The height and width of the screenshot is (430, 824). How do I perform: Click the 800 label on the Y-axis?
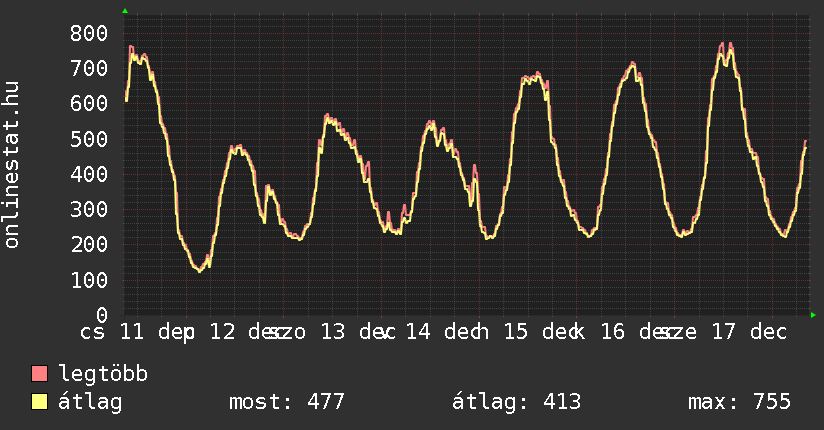[89, 33]
